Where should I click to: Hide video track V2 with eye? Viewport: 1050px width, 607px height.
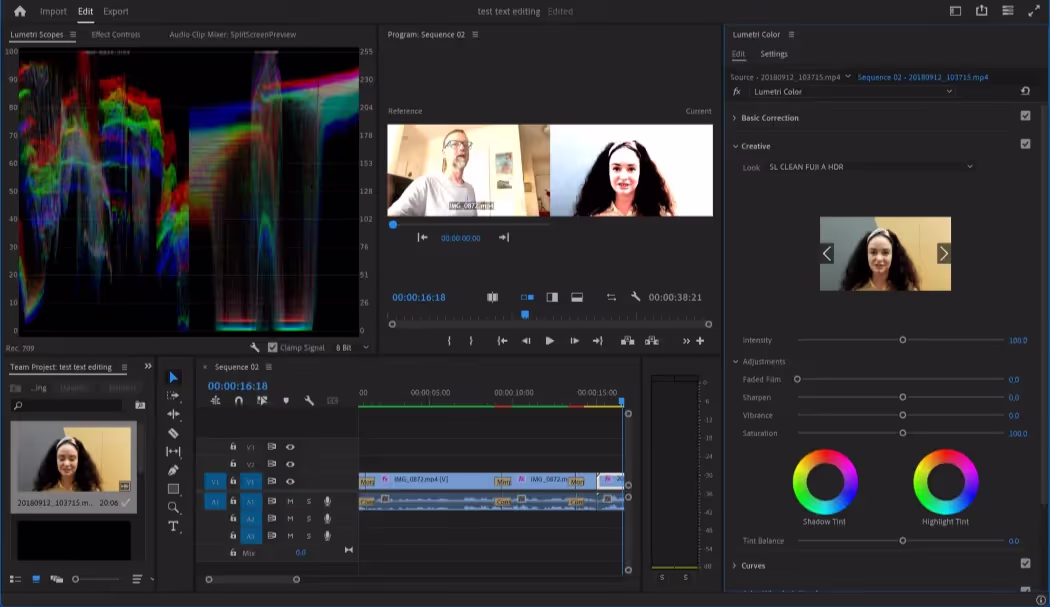click(290, 464)
